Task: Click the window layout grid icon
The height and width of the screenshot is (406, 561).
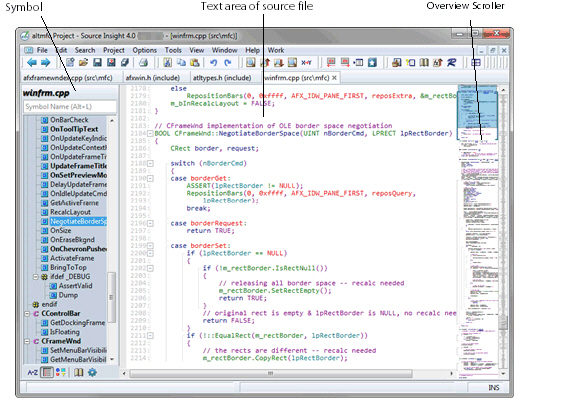Action: pyautogui.click(x=475, y=63)
